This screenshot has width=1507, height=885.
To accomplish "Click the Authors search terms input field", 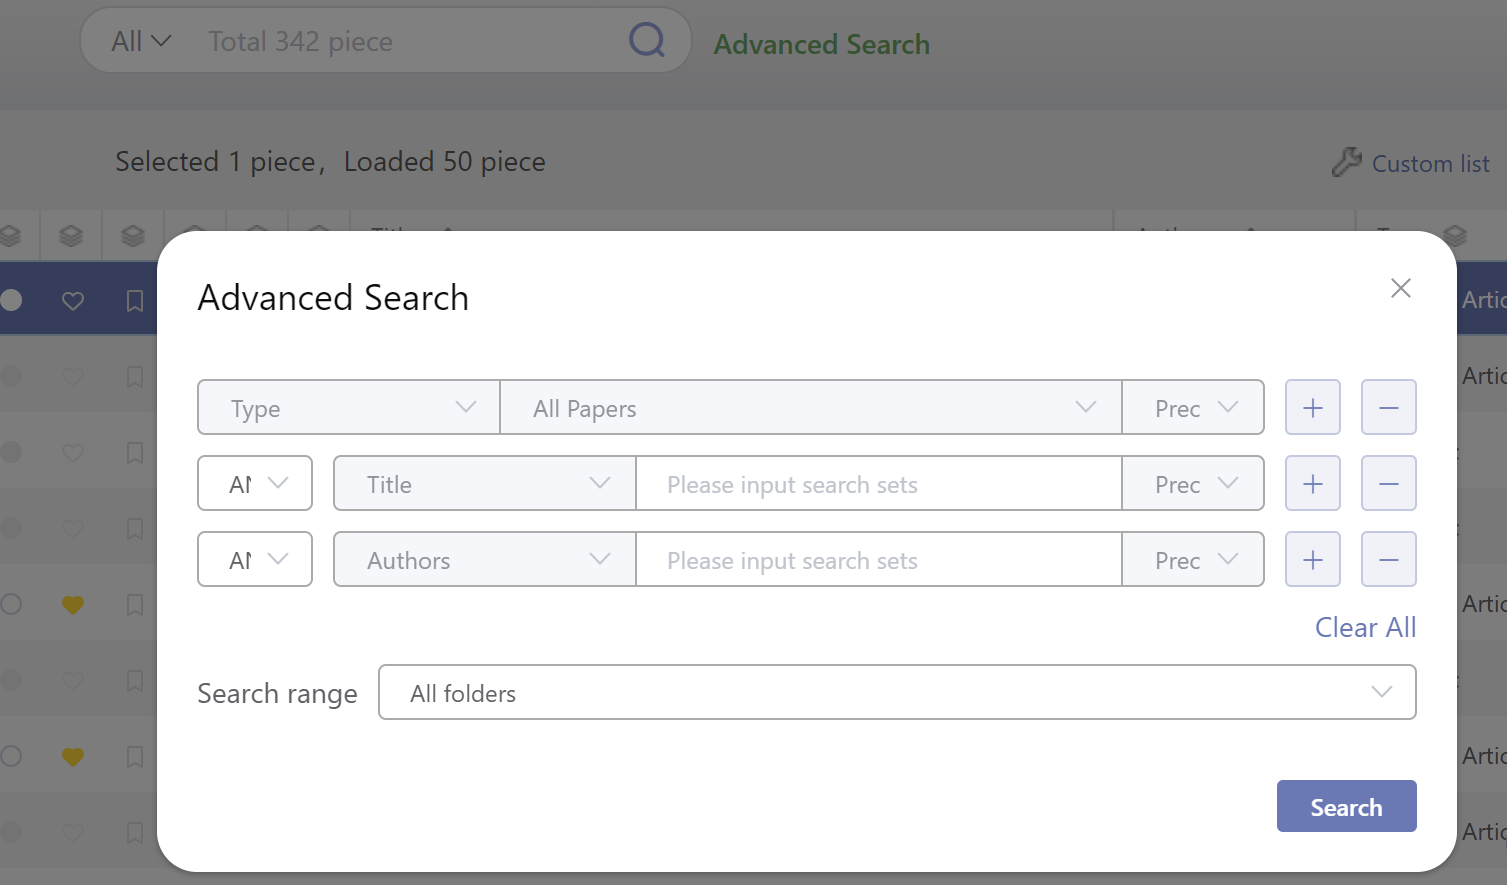I will pyautogui.click(x=879, y=559).
